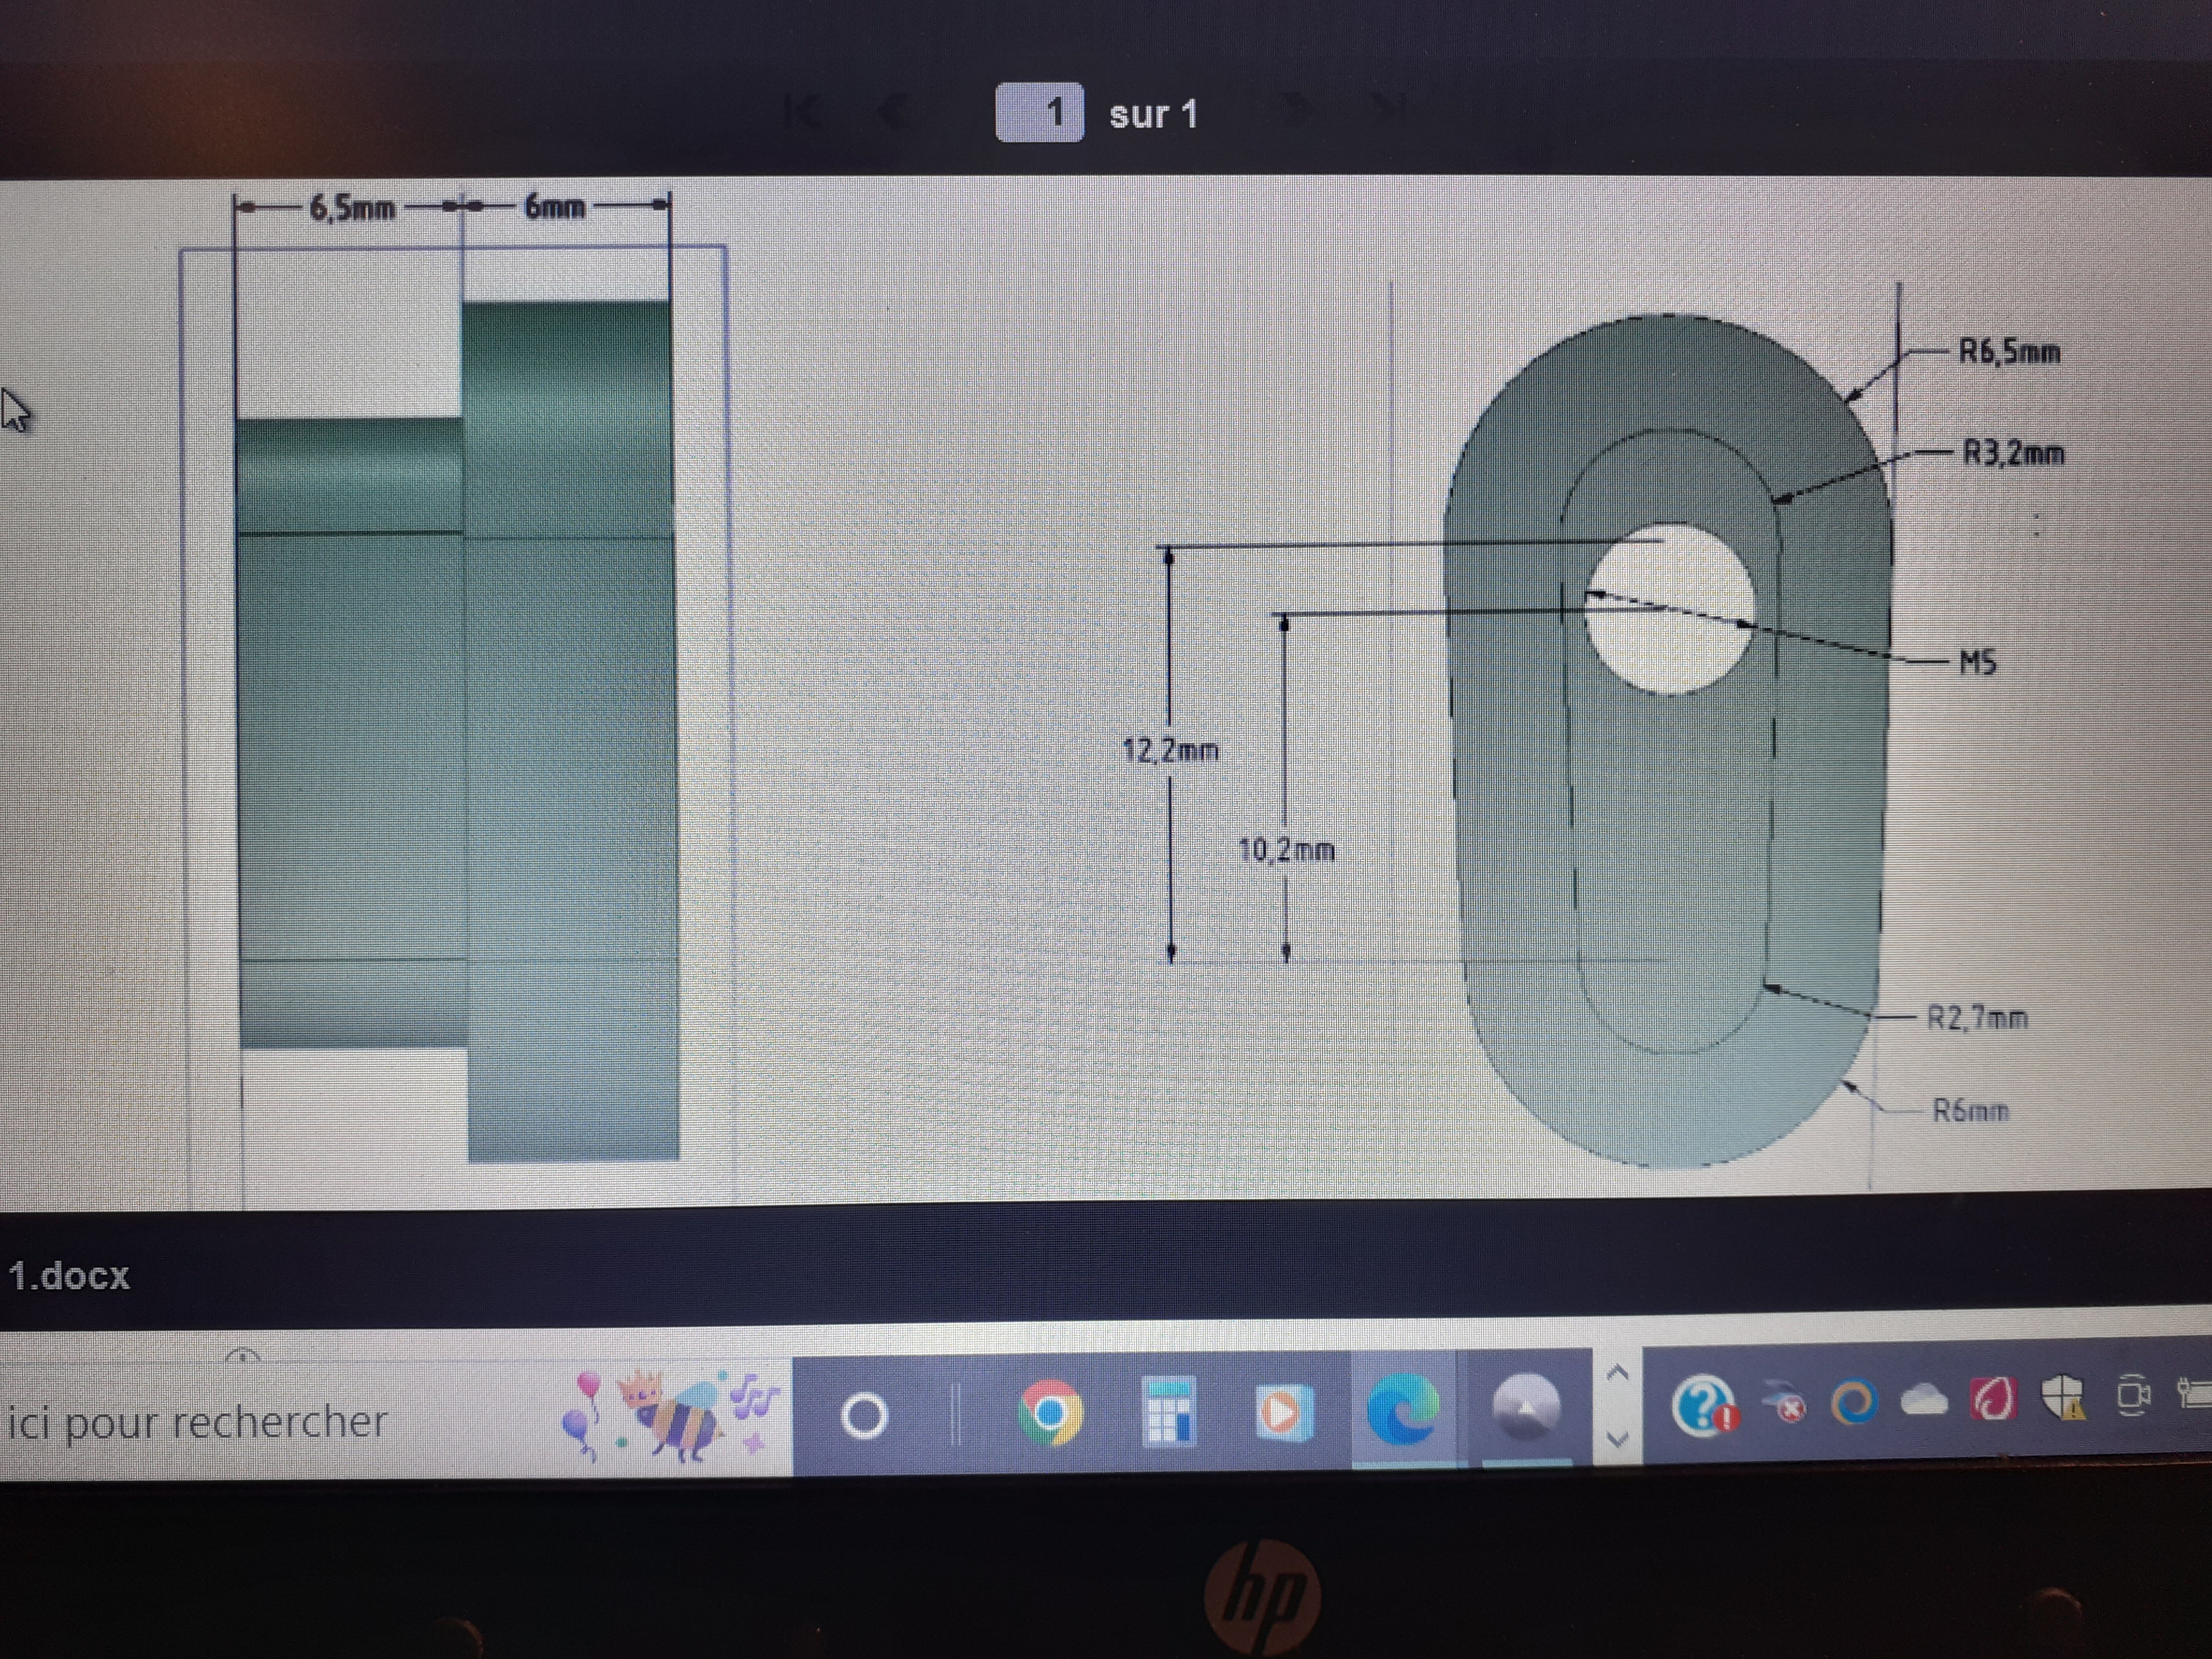Viewport: 2212px width, 1659px height.
Task: Click the page number input field
Action: (x=1039, y=113)
